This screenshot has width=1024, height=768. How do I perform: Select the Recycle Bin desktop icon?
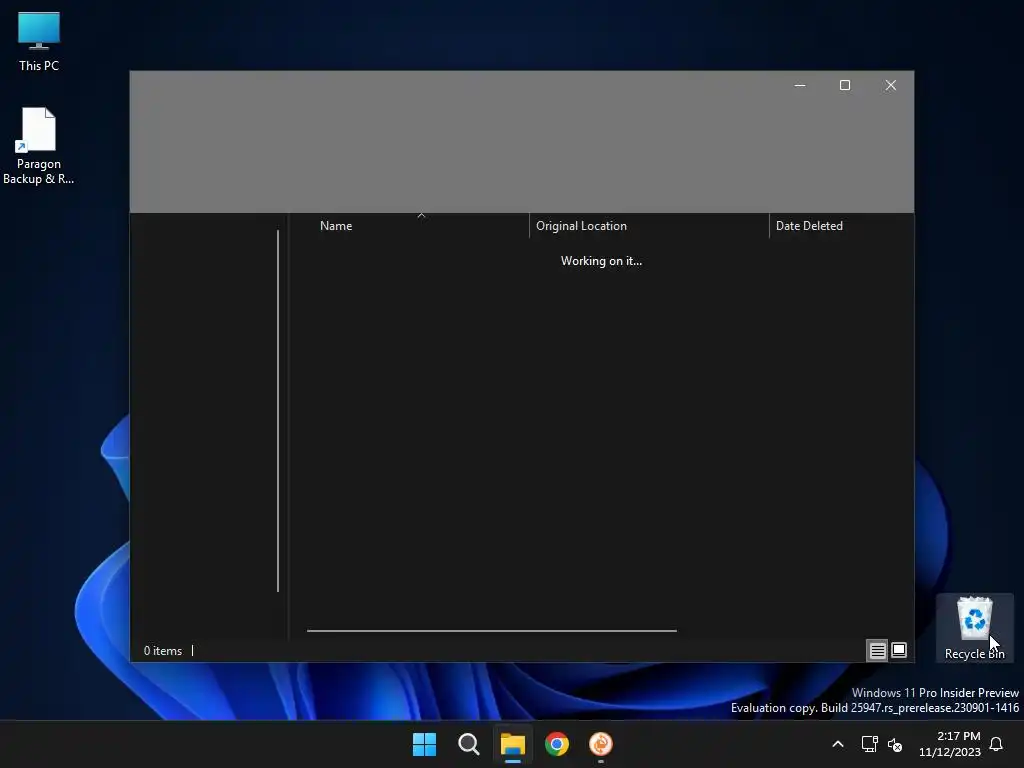[x=974, y=628]
